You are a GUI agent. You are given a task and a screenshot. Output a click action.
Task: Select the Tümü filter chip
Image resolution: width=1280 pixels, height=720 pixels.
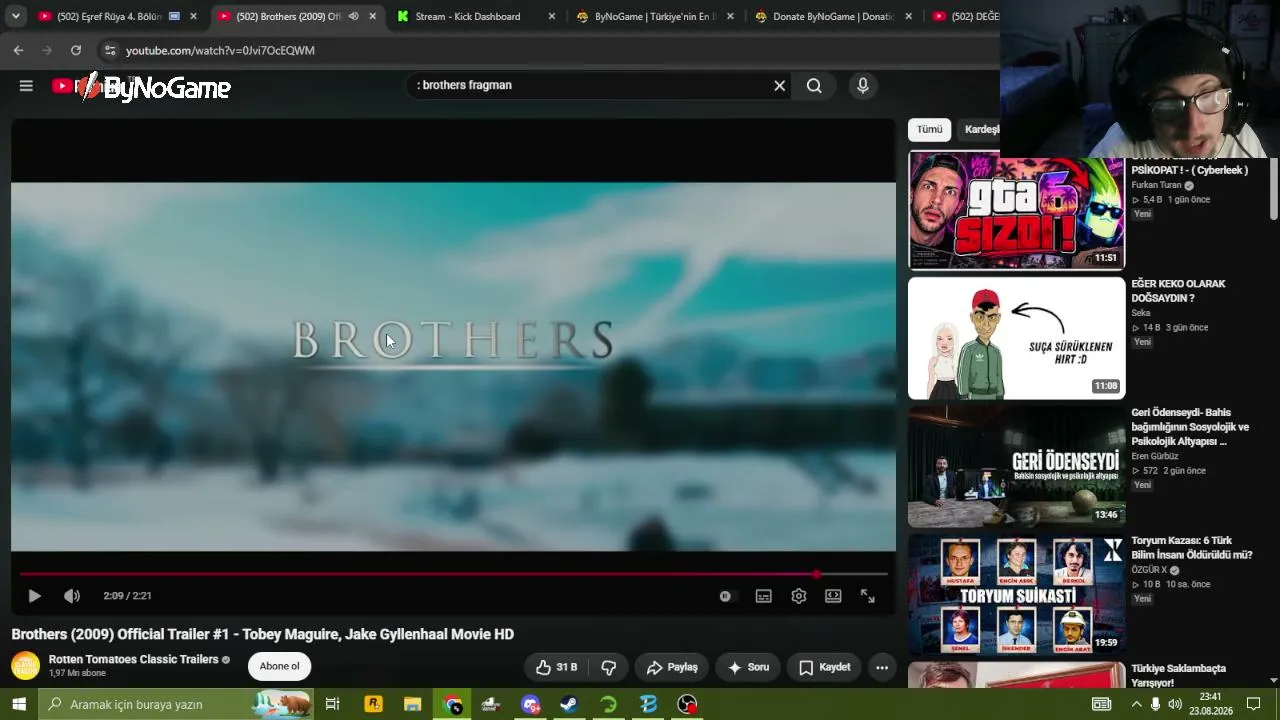click(930, 129)
